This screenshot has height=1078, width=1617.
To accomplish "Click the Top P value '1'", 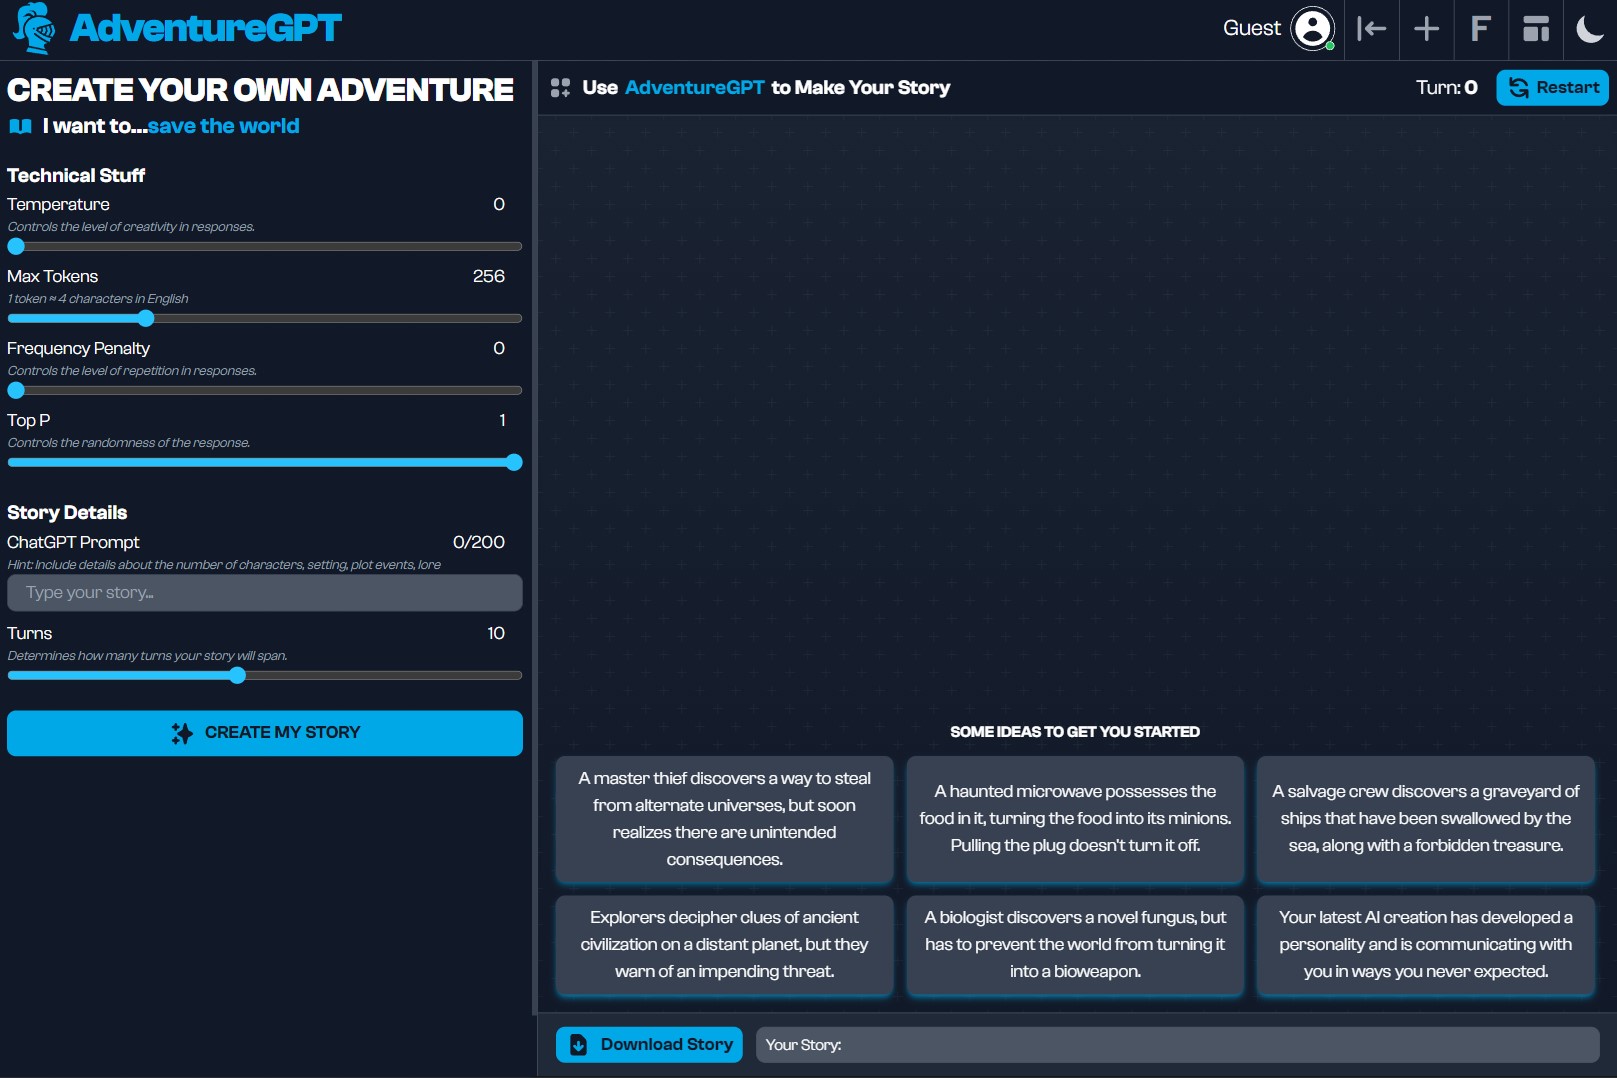I will (x=502, y=420).
